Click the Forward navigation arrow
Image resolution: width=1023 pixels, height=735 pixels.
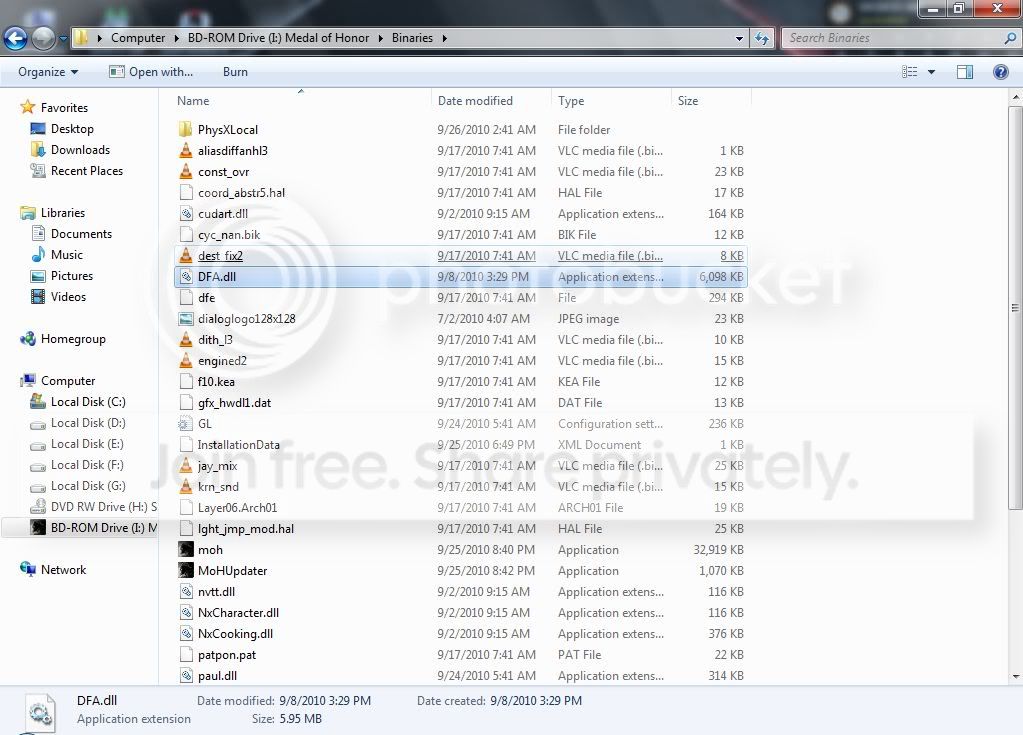[44, 38]
